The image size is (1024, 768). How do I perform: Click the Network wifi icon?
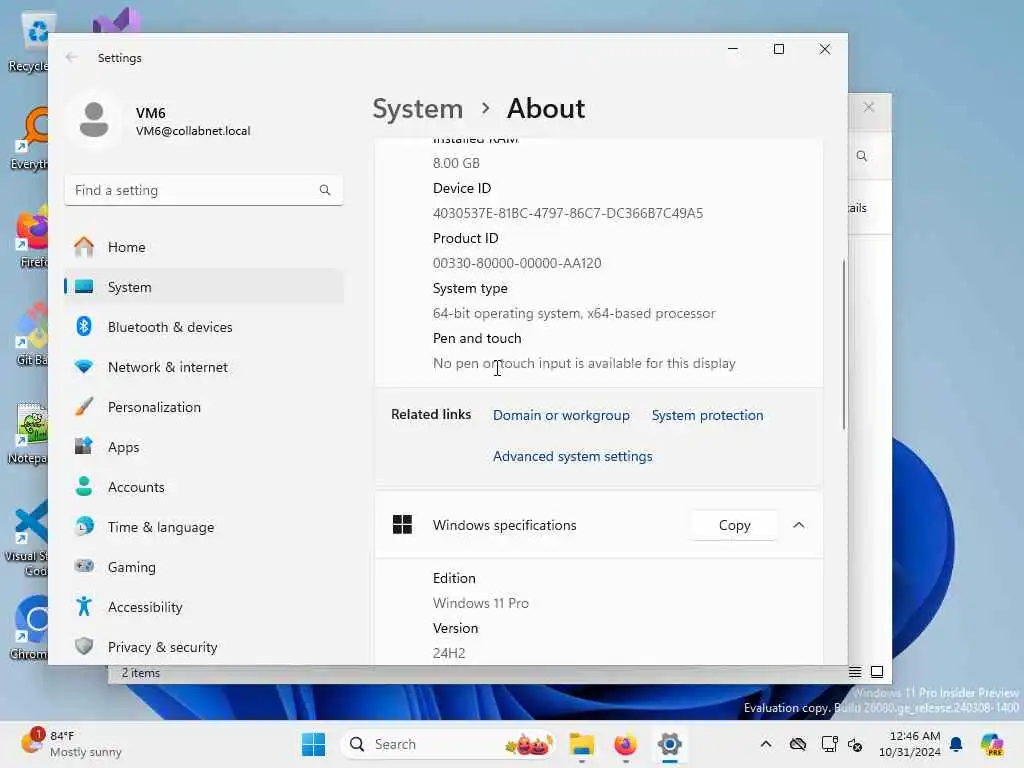[84, 366]
